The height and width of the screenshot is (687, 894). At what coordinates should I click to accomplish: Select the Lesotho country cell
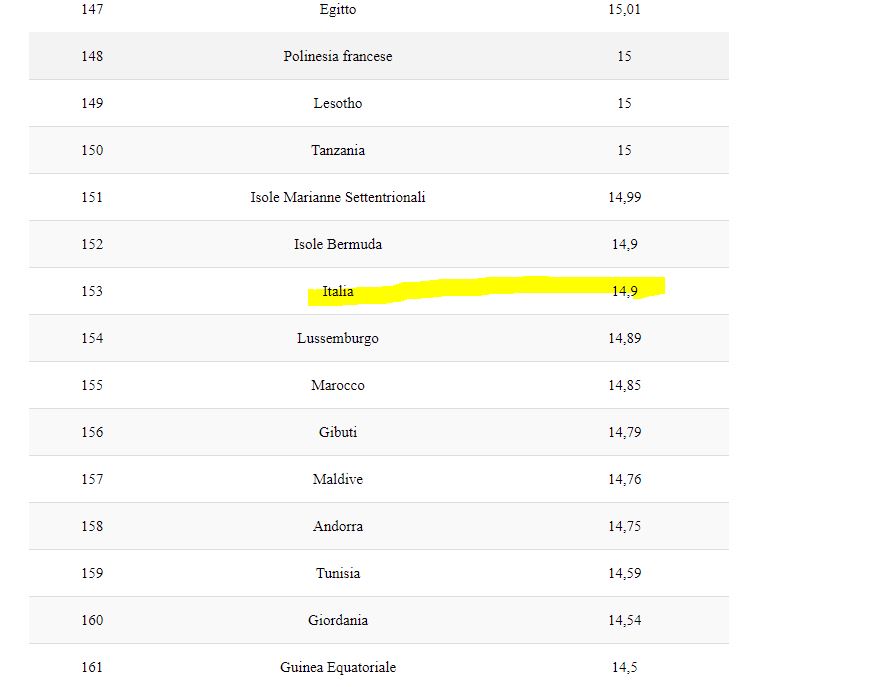338,104
